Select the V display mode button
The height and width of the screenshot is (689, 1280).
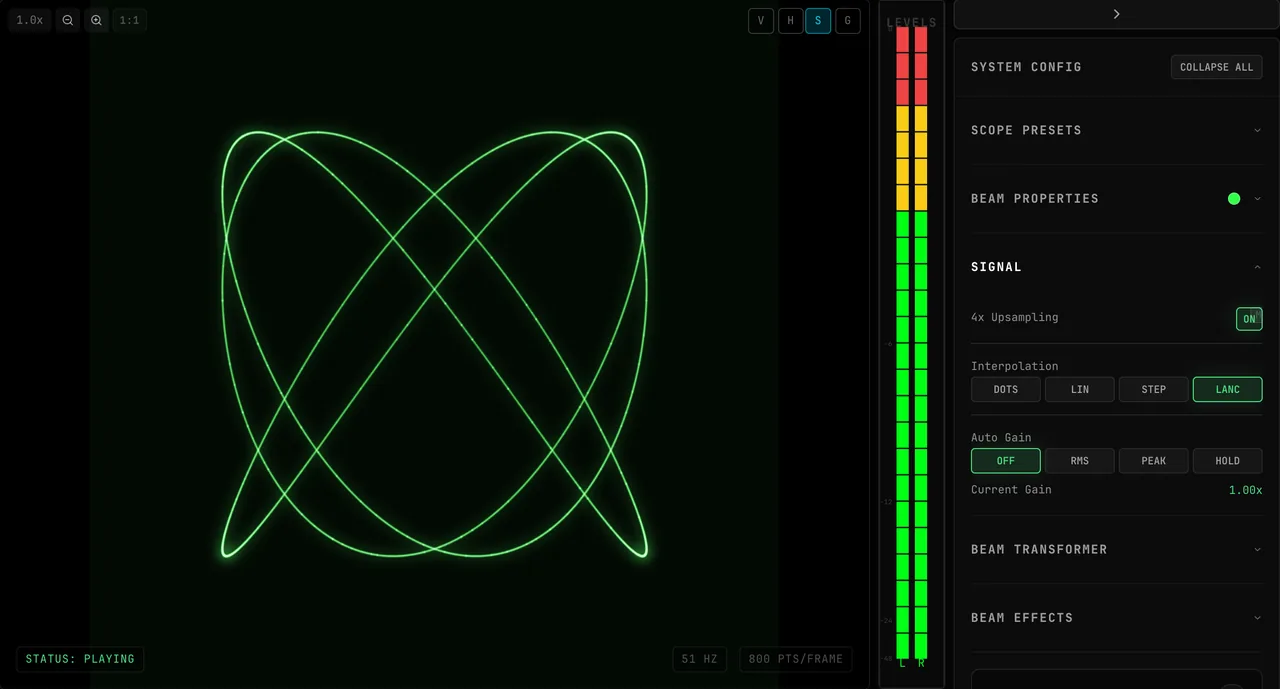pyautogui.click(x=761, y=21)
